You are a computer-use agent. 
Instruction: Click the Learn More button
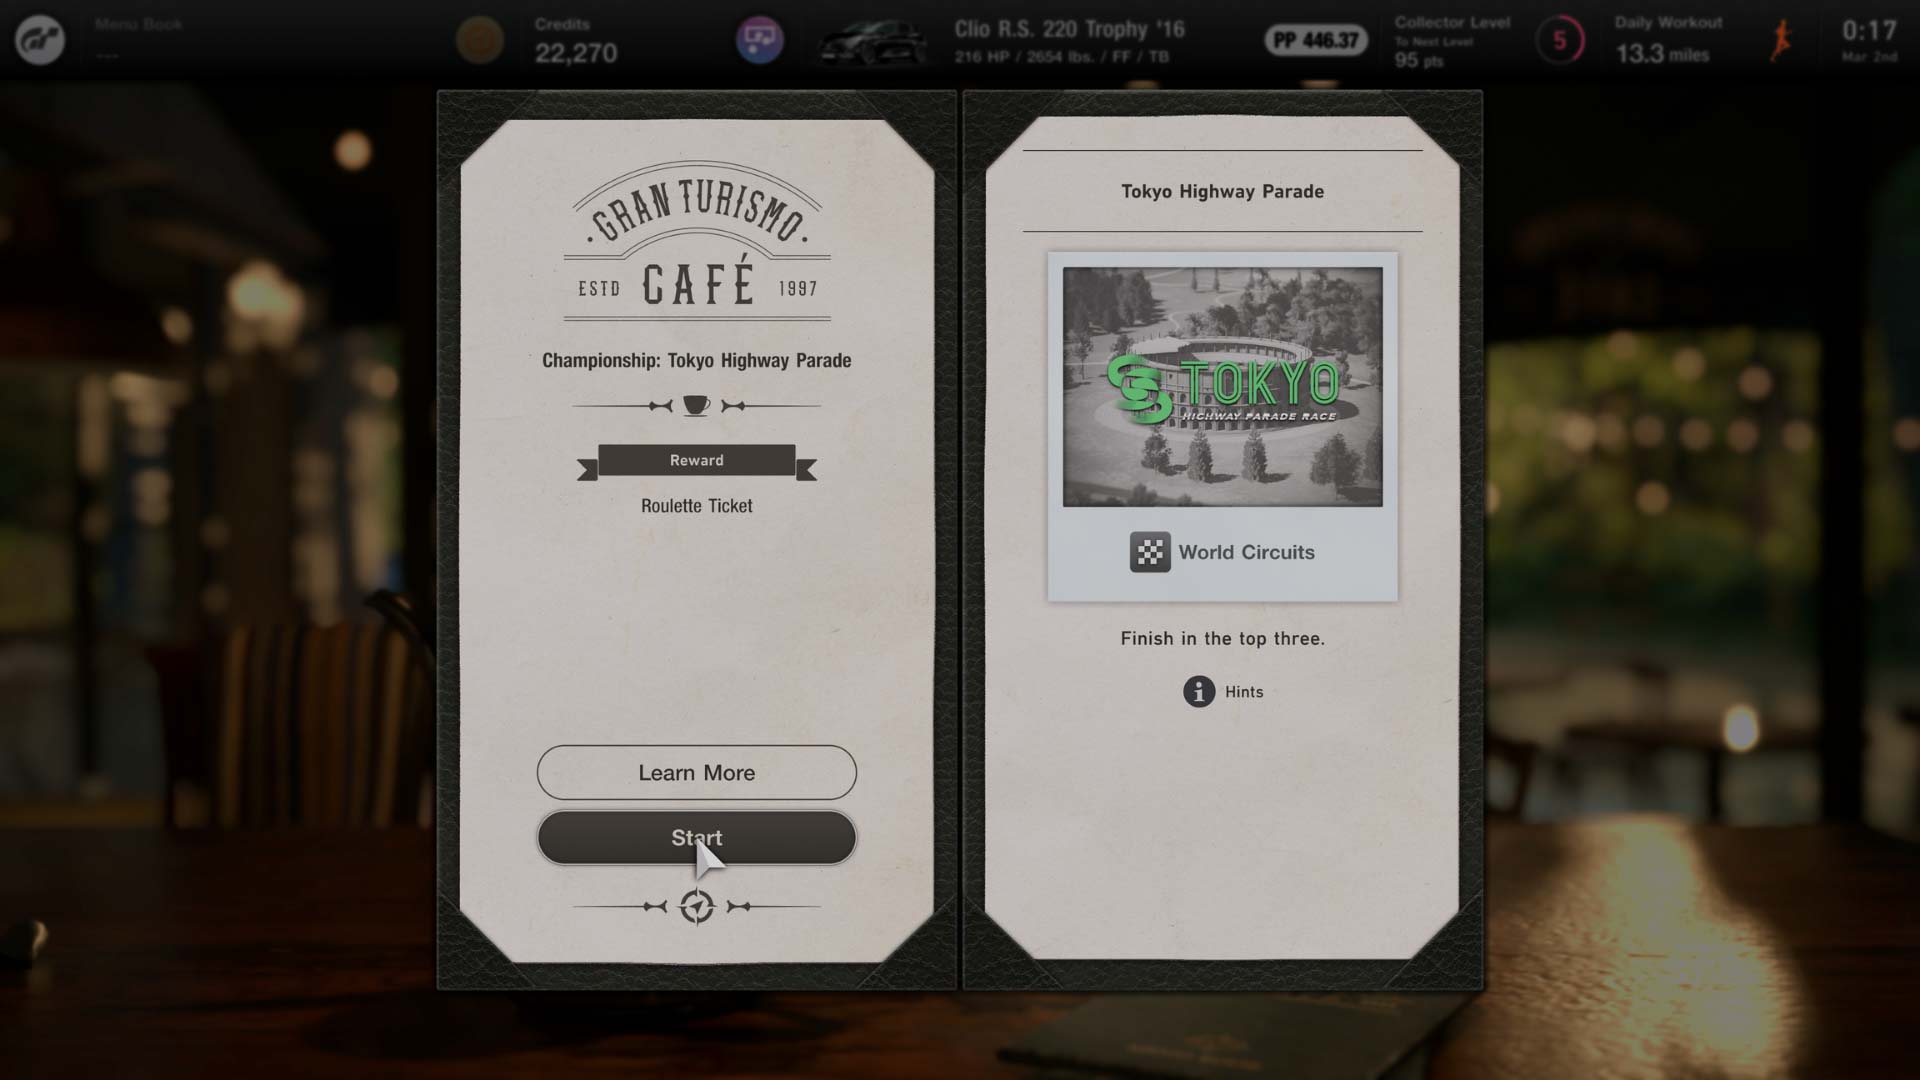(696, 771)
